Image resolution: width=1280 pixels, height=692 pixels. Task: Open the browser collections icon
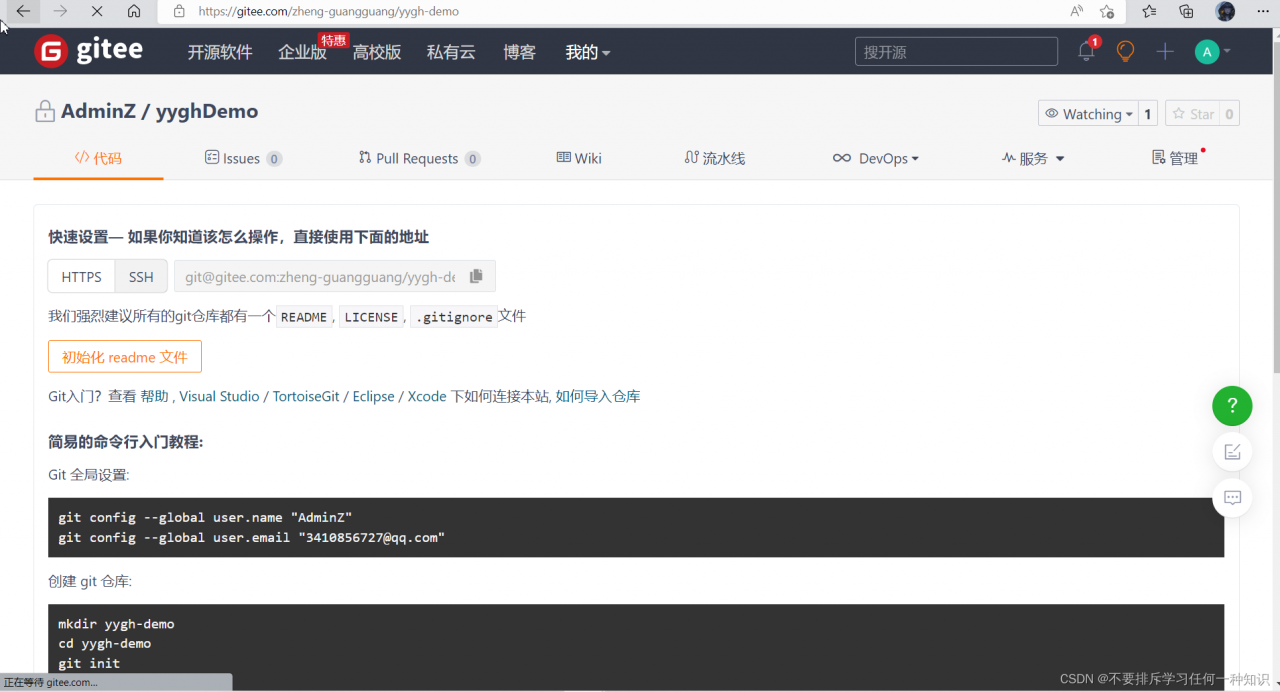point(1186,11)
